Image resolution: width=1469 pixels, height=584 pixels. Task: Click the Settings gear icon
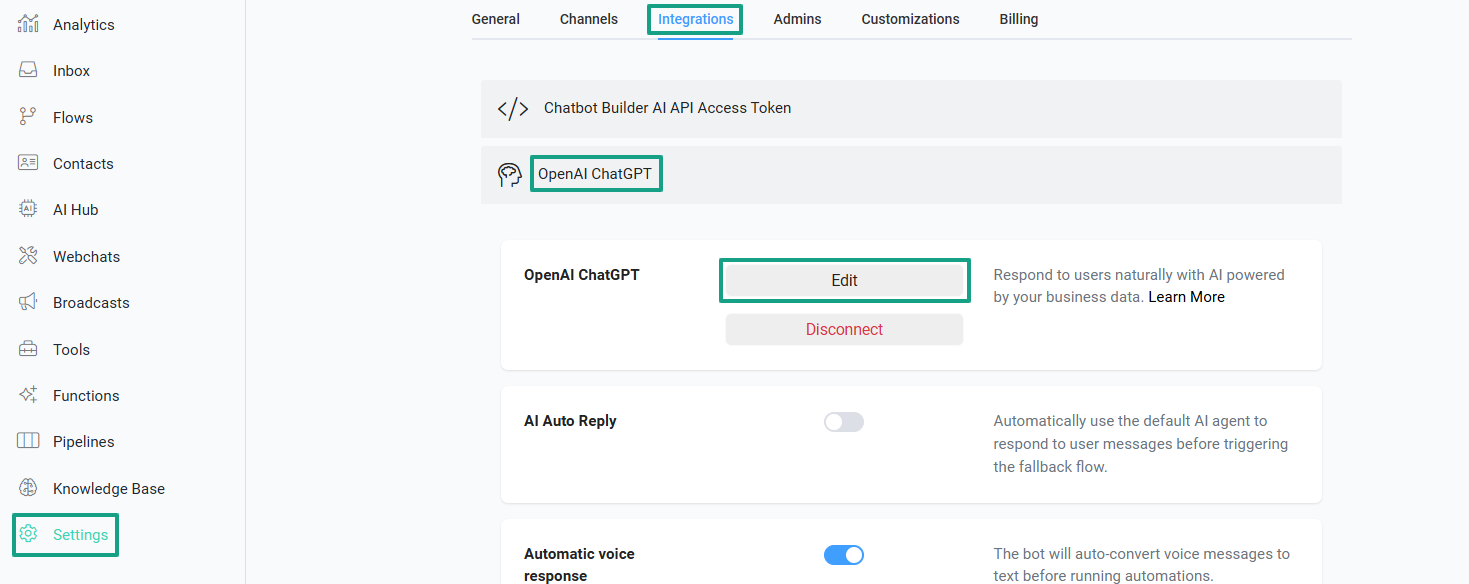28,534
